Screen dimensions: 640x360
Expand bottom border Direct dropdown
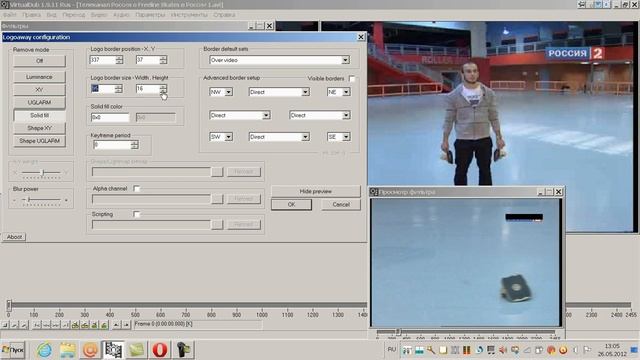click(279, 137)
